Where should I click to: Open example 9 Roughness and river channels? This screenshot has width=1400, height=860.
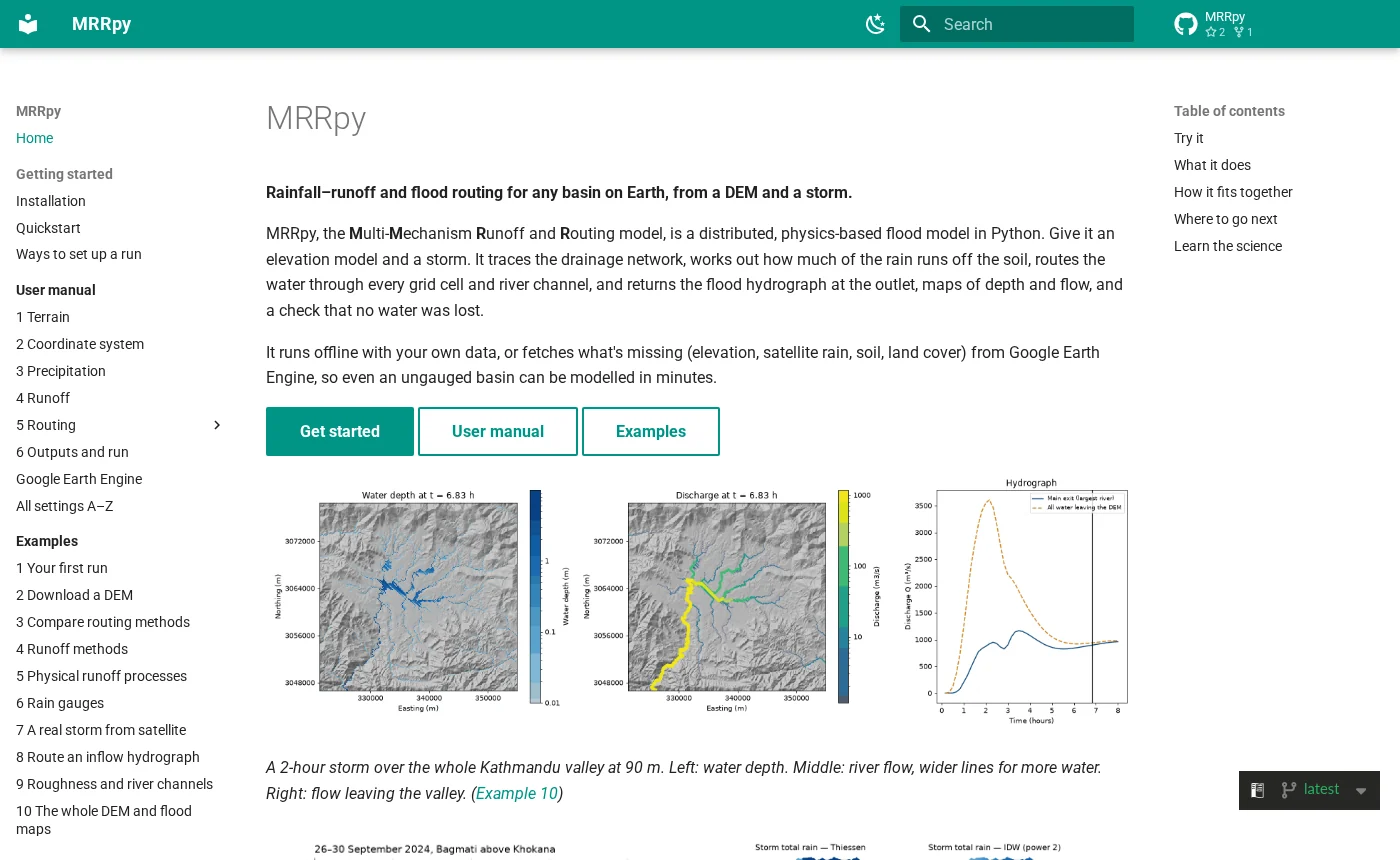(x=114, y=784)
